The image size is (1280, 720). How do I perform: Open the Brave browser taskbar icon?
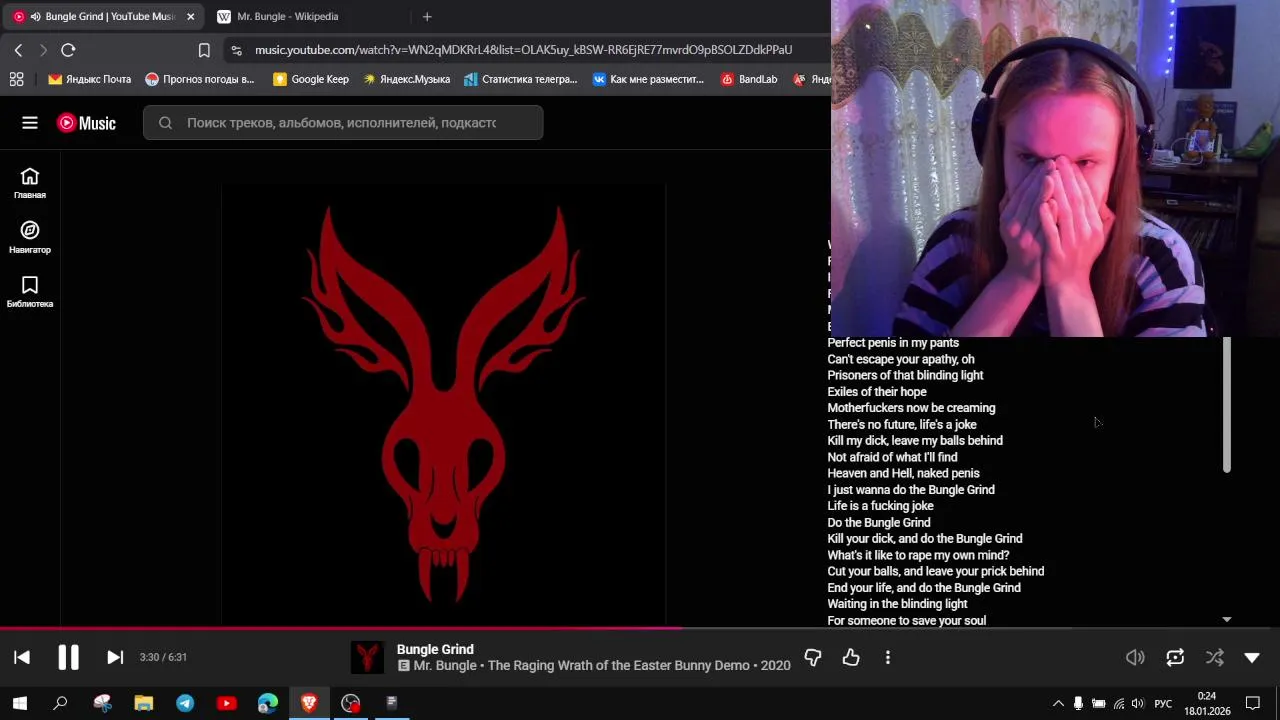pos(309,703)
